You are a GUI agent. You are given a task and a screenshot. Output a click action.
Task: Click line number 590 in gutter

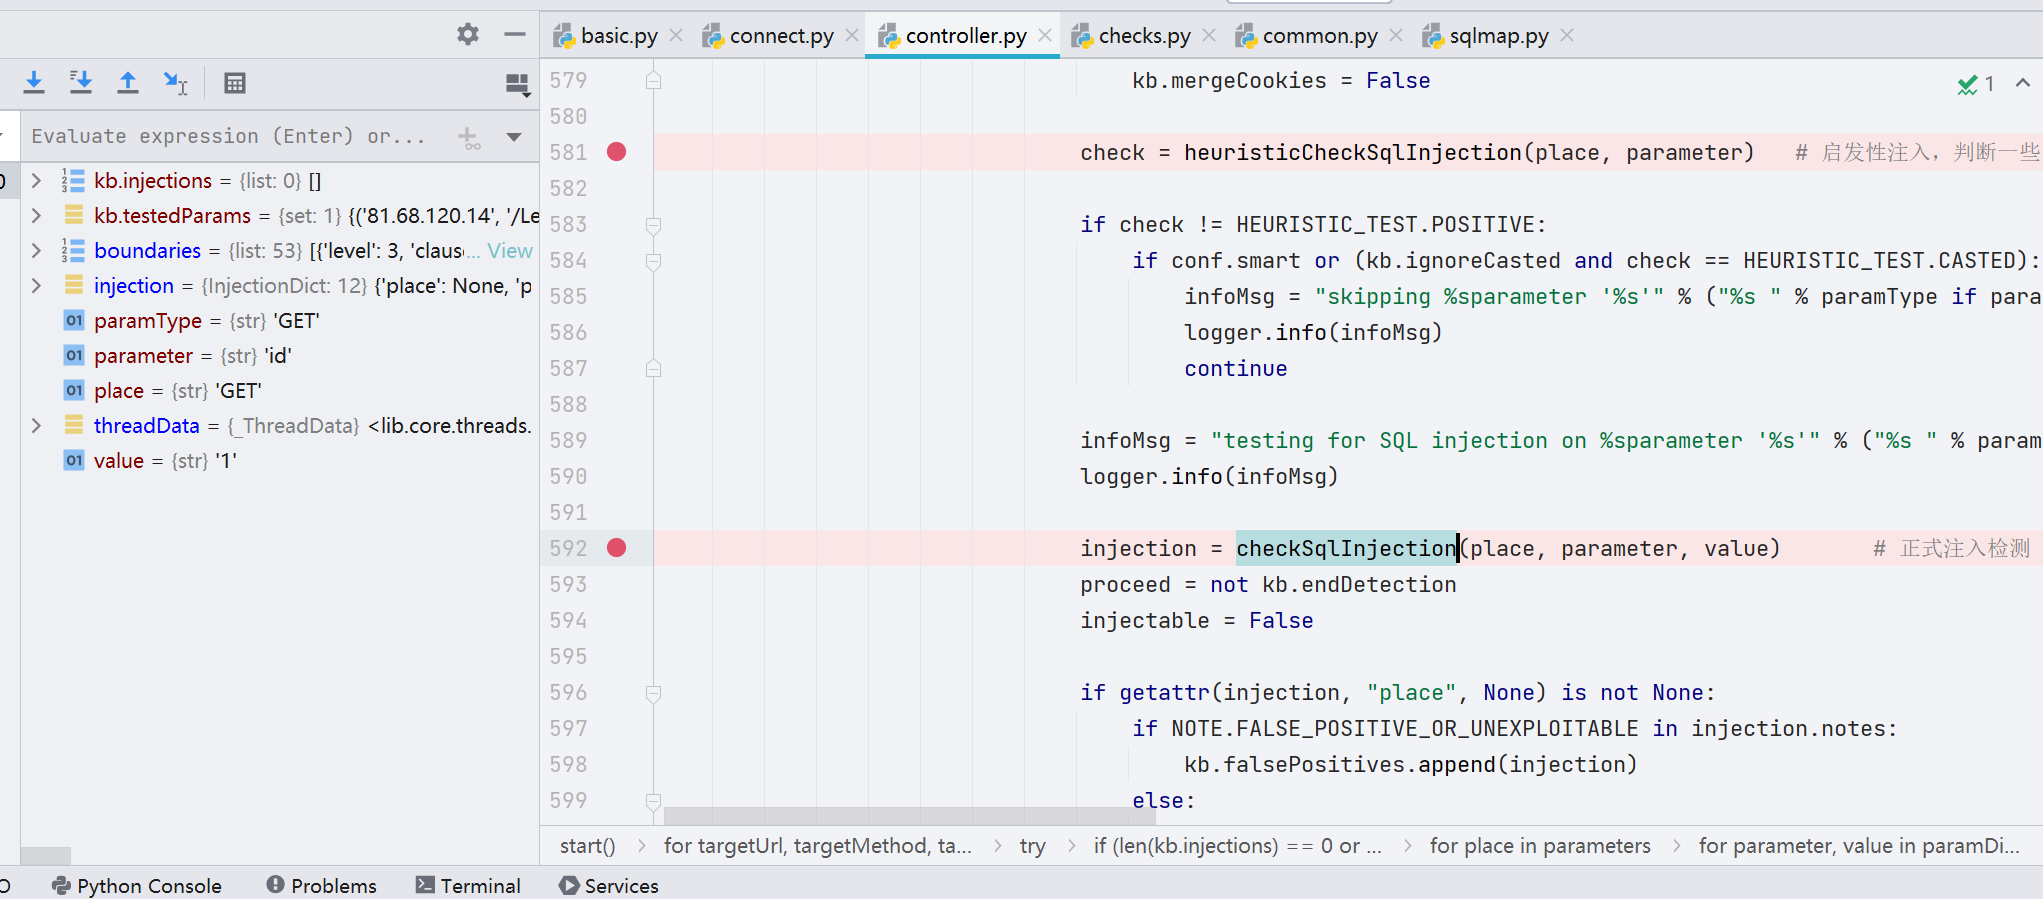(x=568, y=477)
